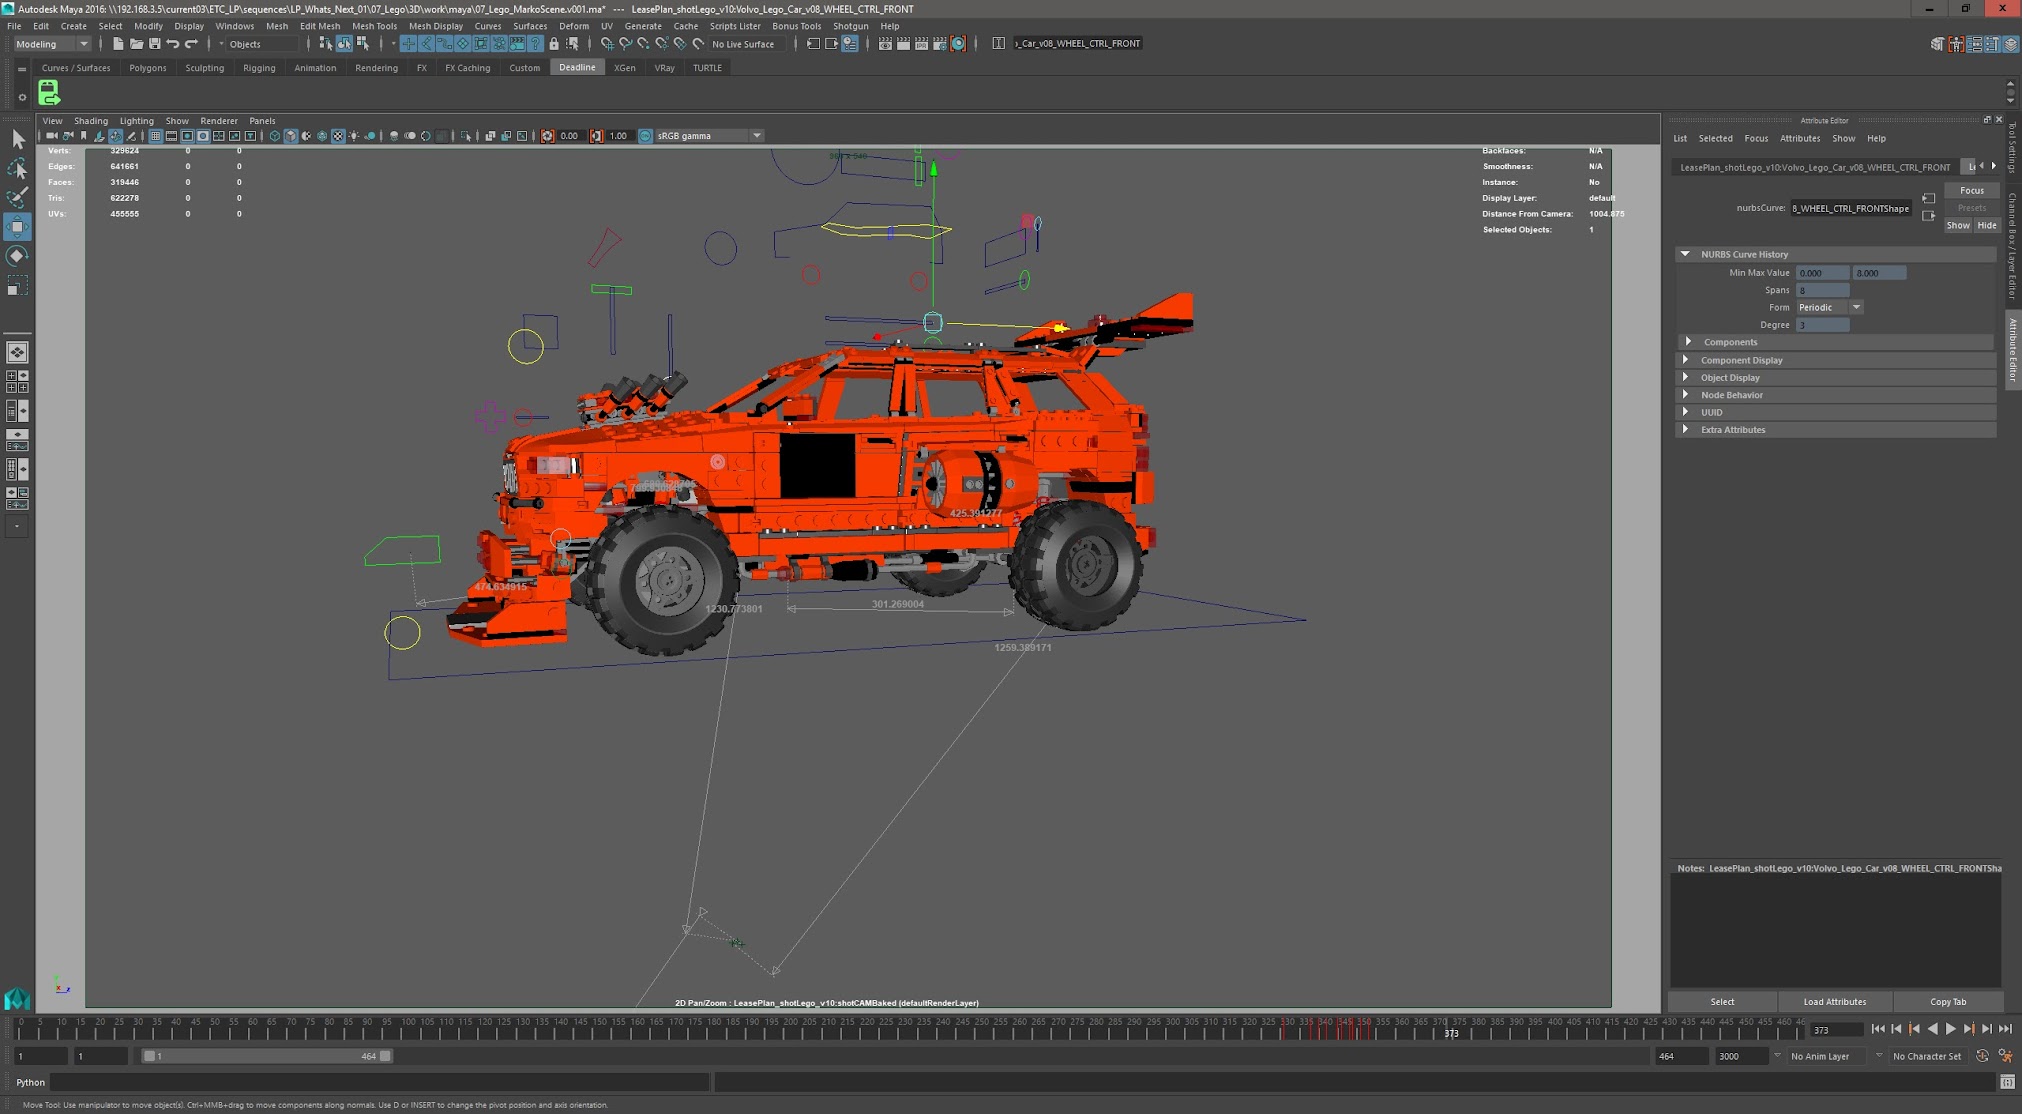This screenshot has width=2022, height=1114.
Task: Expand the Extra Attributes section
Action: coord(1686,430)
